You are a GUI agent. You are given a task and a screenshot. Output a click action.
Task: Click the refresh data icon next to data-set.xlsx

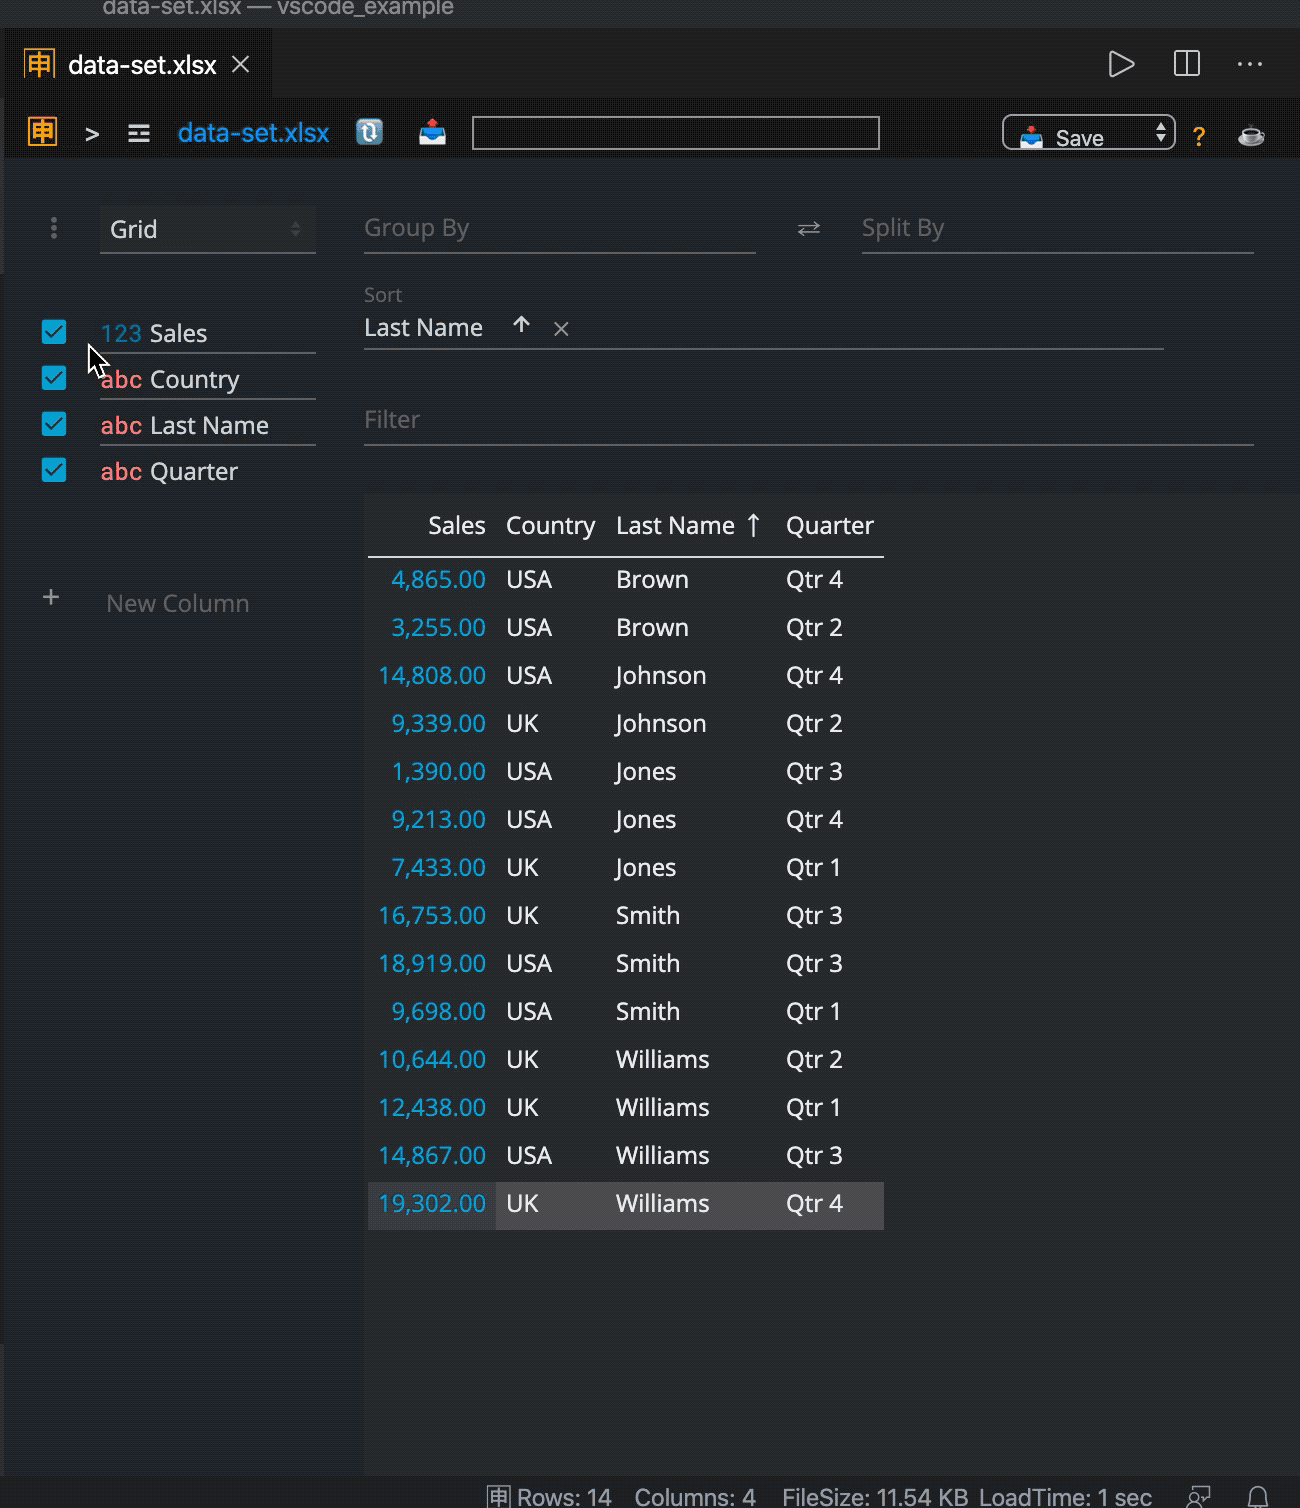point(369,132)
